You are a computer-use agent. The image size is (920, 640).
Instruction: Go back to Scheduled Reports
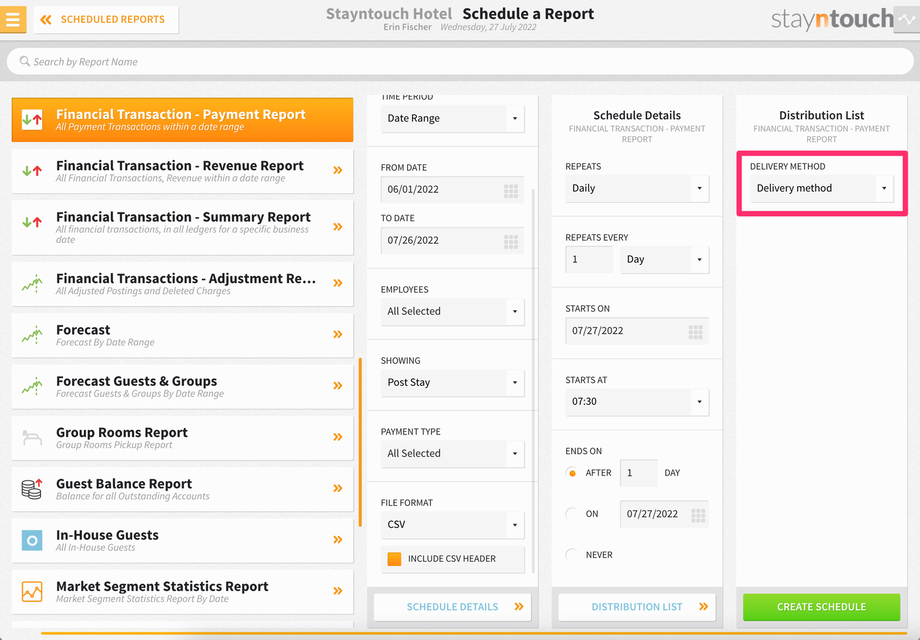click(106, 19)
